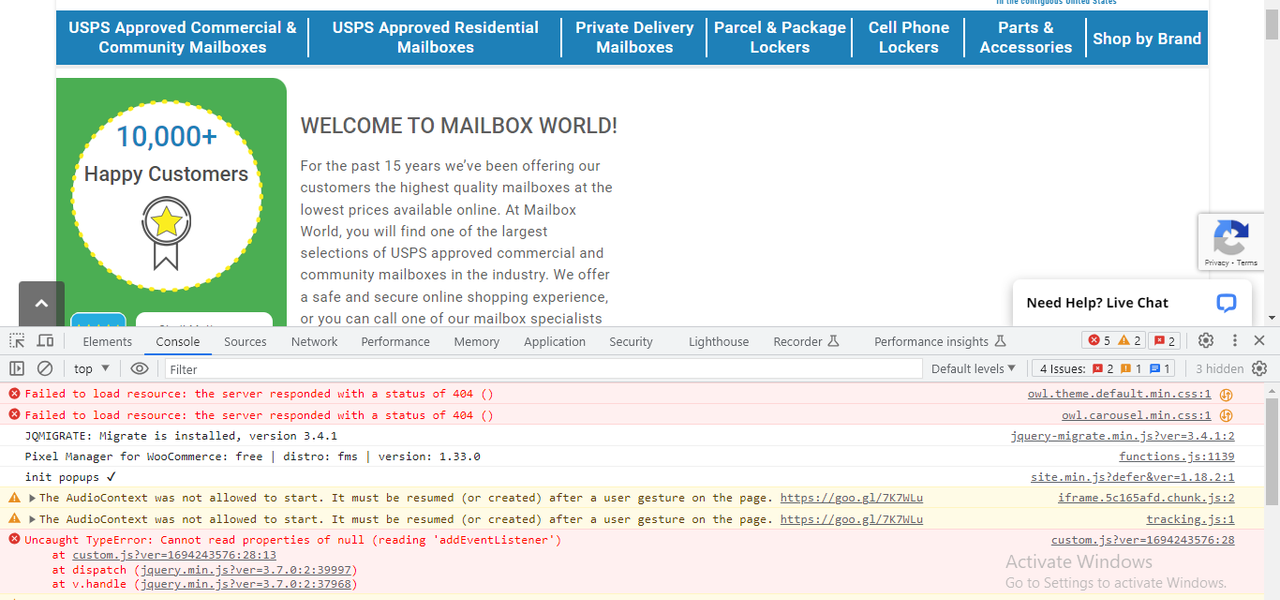Open the owl.theme.default.min.css:1 source link
Image resolution: width=1280 pixels, height=600 pixels.
[x=1119, y=394]
